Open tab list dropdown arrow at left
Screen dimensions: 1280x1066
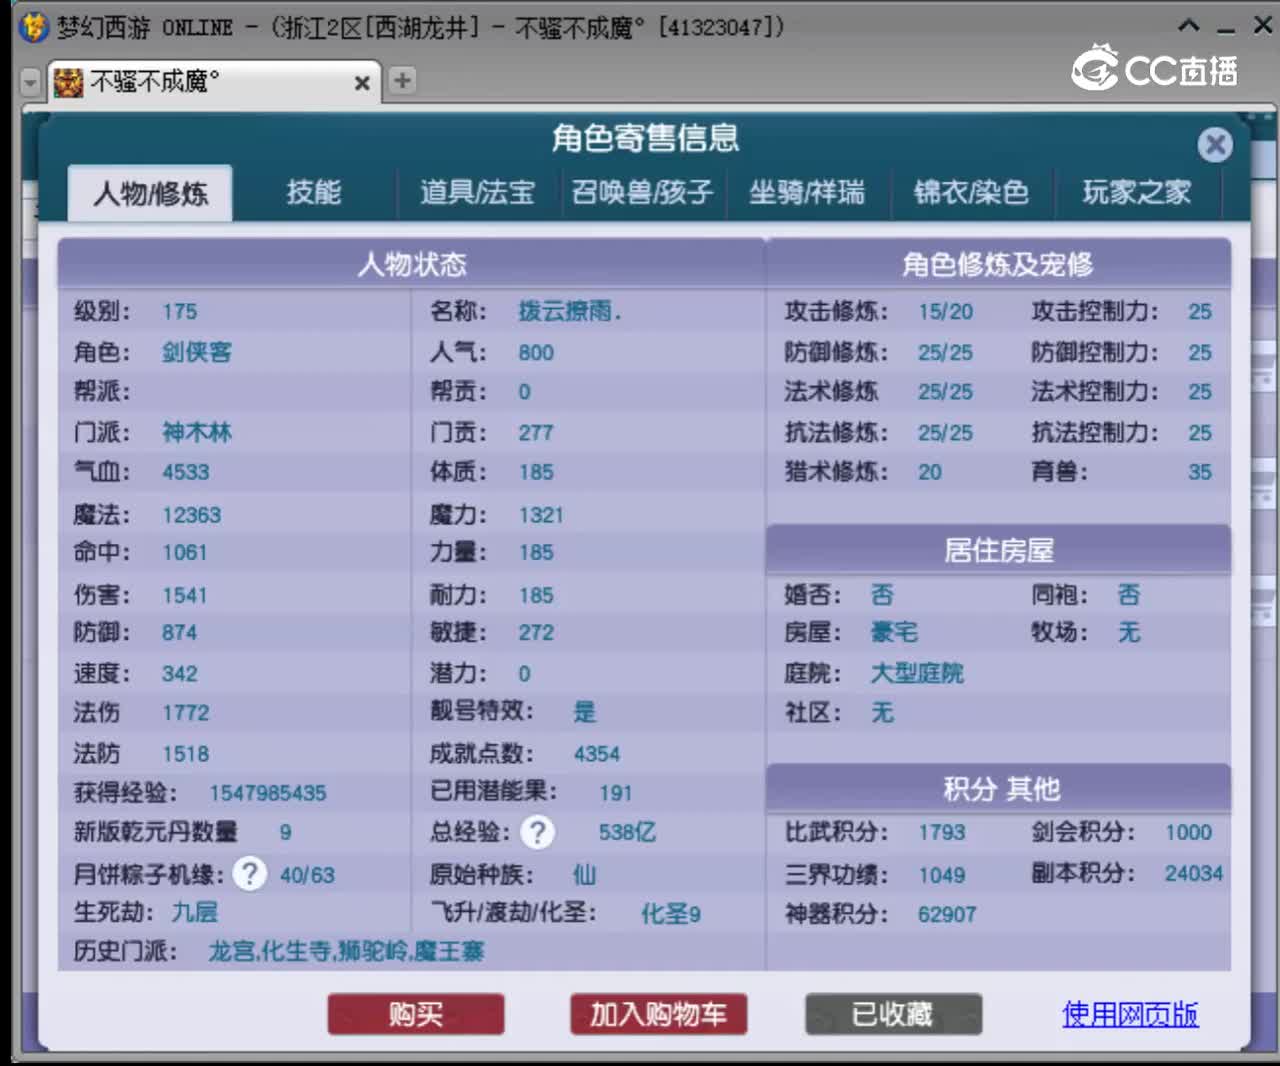click(x=30, y=82)
